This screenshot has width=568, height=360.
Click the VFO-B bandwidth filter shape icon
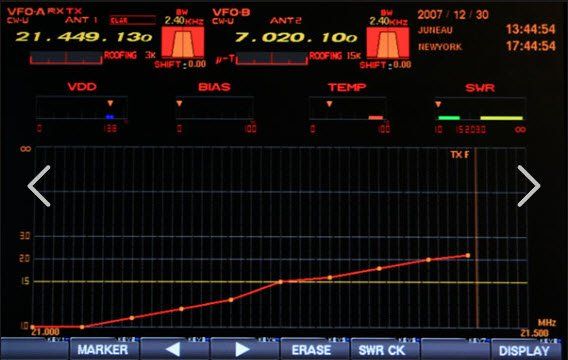[388, 43]
